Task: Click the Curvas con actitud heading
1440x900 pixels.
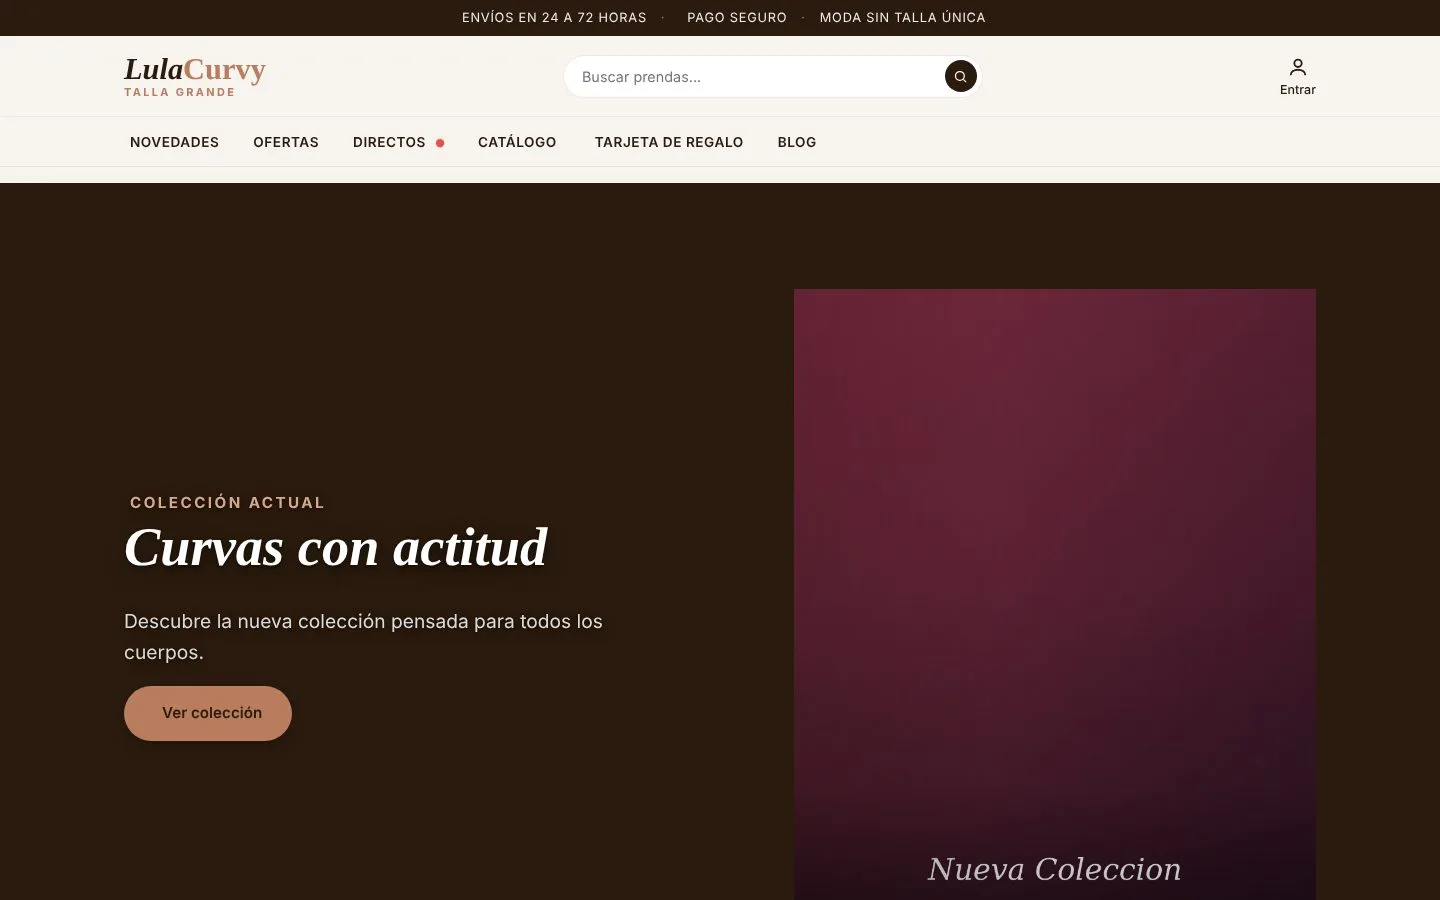Action: 336,548
